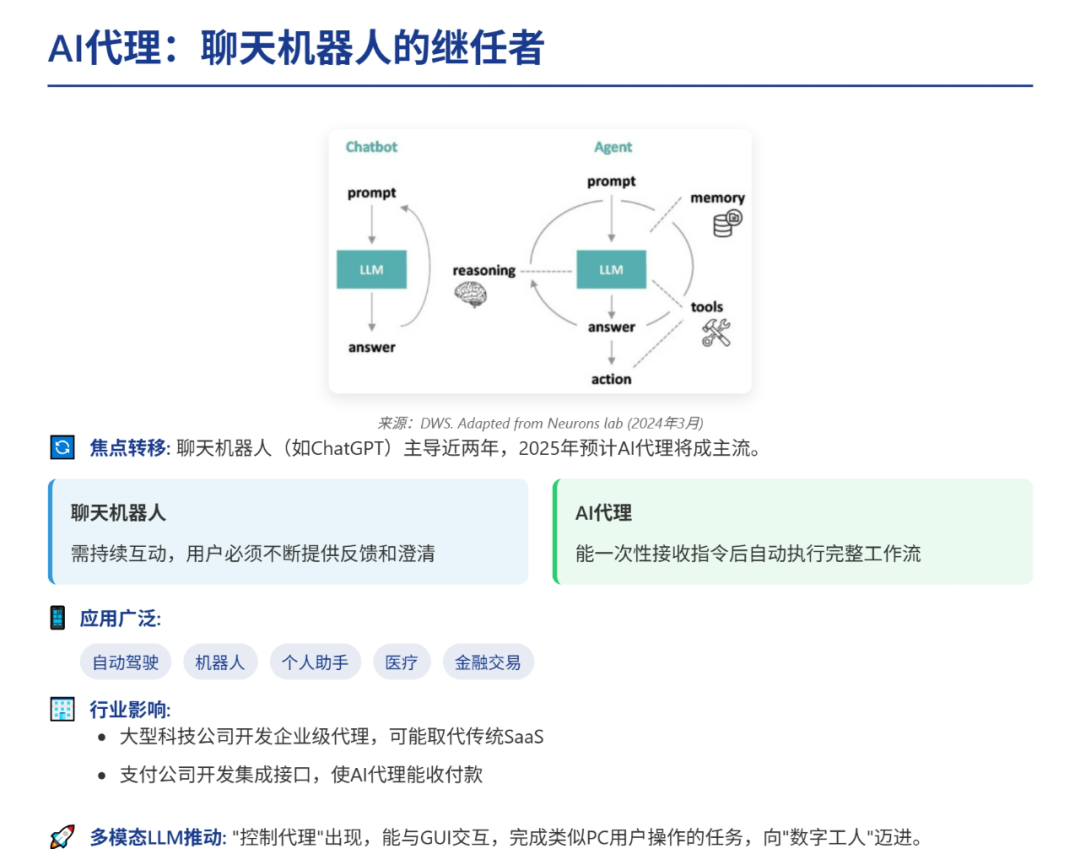Click the AI代理 green card
Viewport: 1080px width, 865px height.
[793, 532]
